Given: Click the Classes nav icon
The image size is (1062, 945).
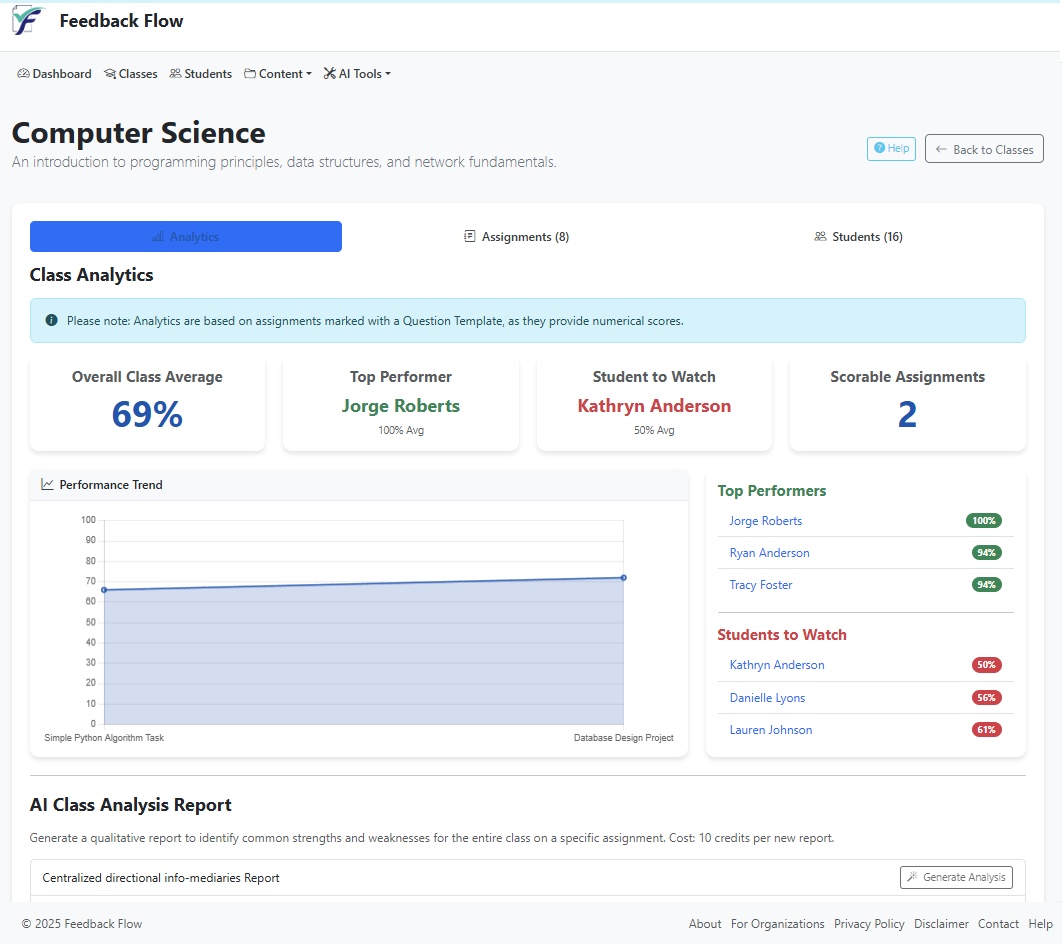Looking at the screenshot, I should 107,73.
